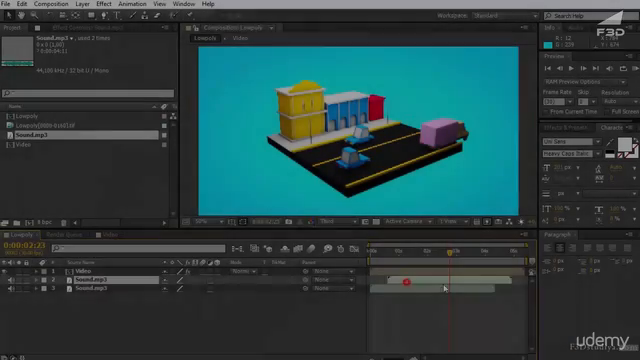Image resolution: width=640 pixels, height=360 pixels.
Task: Toggle loop option in Preview panel
Action: coord(623,68)
